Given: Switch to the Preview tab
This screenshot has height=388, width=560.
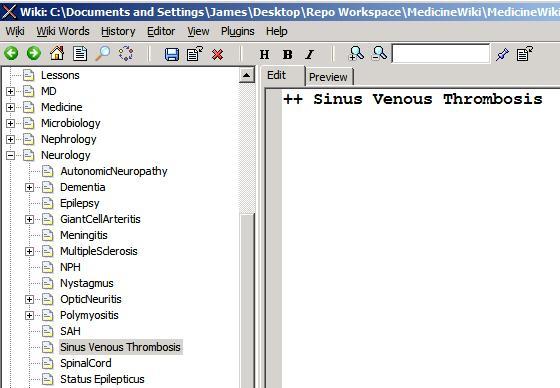Looking at the screenshot, I should [328, 77].
